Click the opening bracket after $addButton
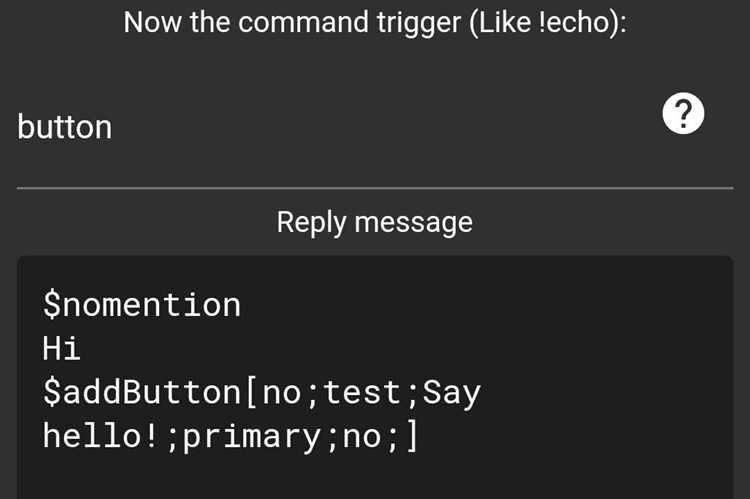Screen dimensions: 750x499 (x=252, y=392)
